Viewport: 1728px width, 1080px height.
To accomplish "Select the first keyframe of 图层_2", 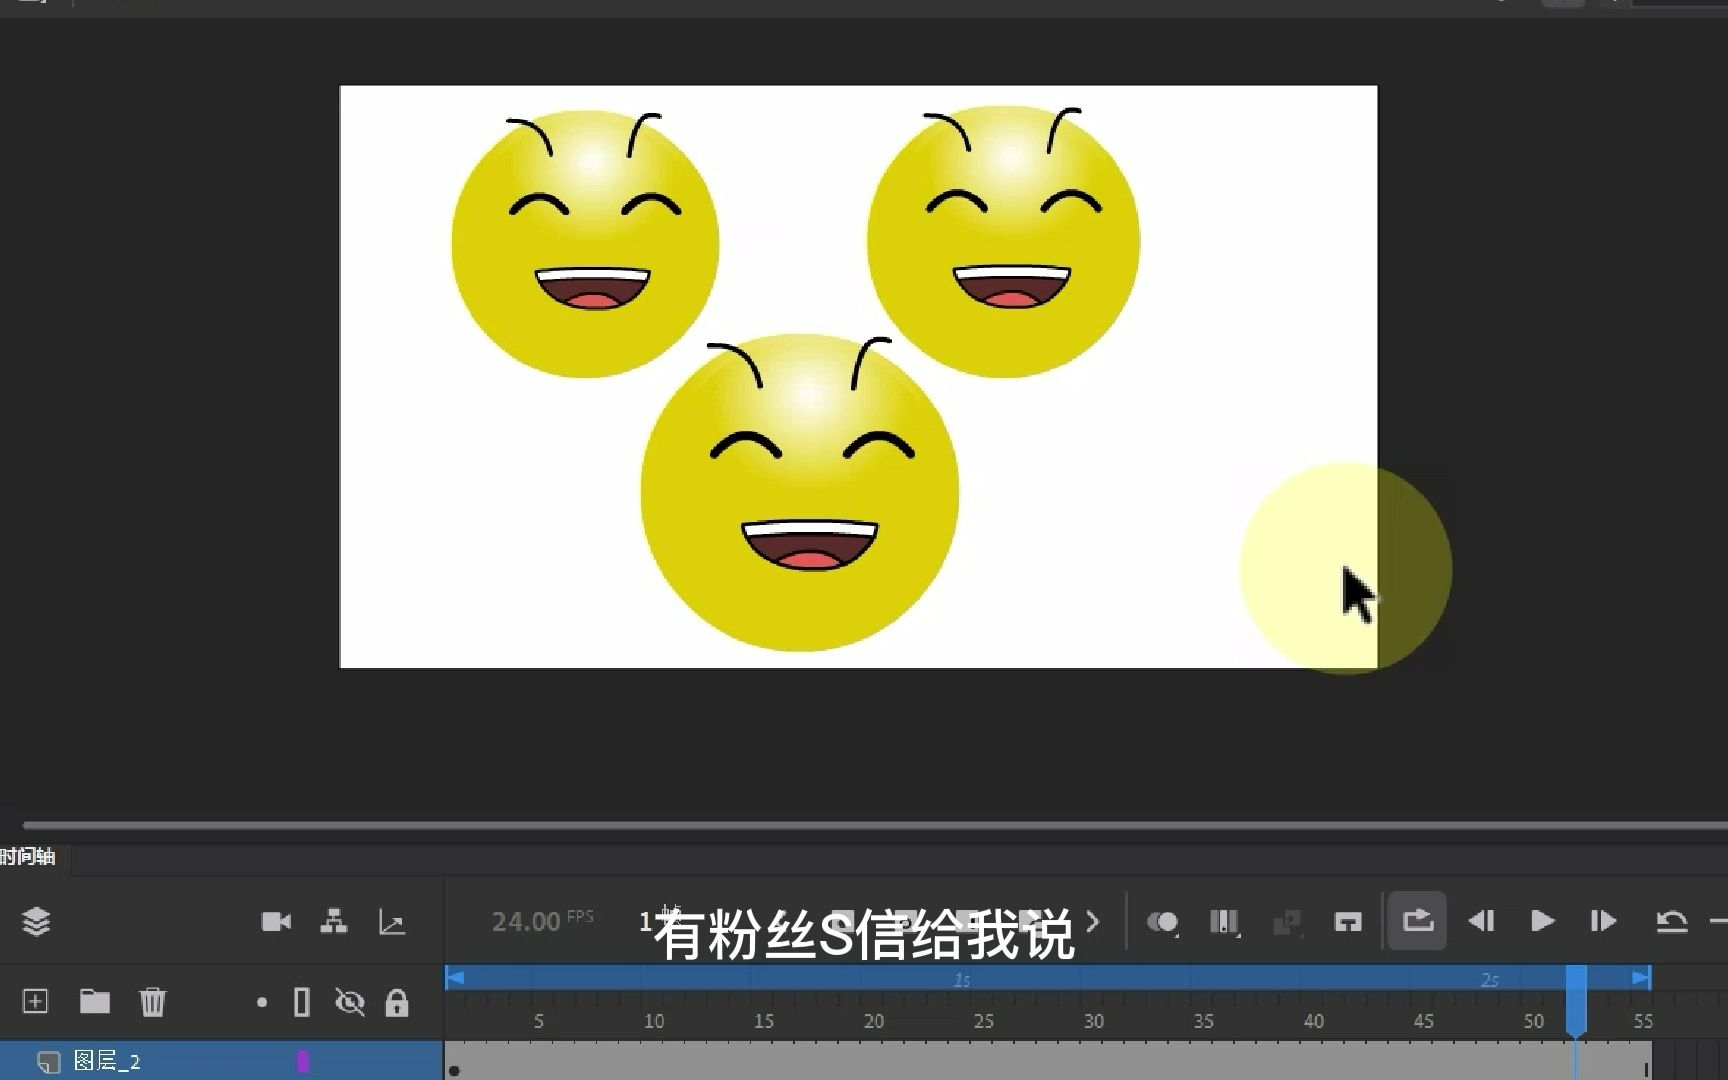I will click(x=454, y=1069).
